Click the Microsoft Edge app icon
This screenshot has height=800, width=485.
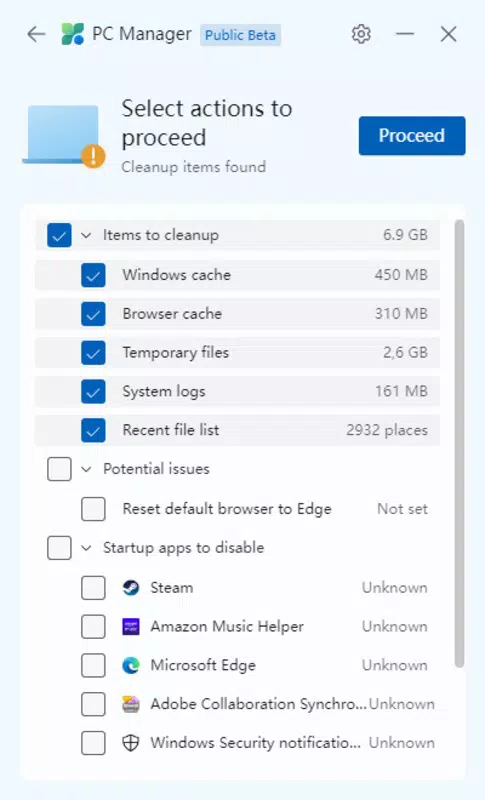point(131,665)
